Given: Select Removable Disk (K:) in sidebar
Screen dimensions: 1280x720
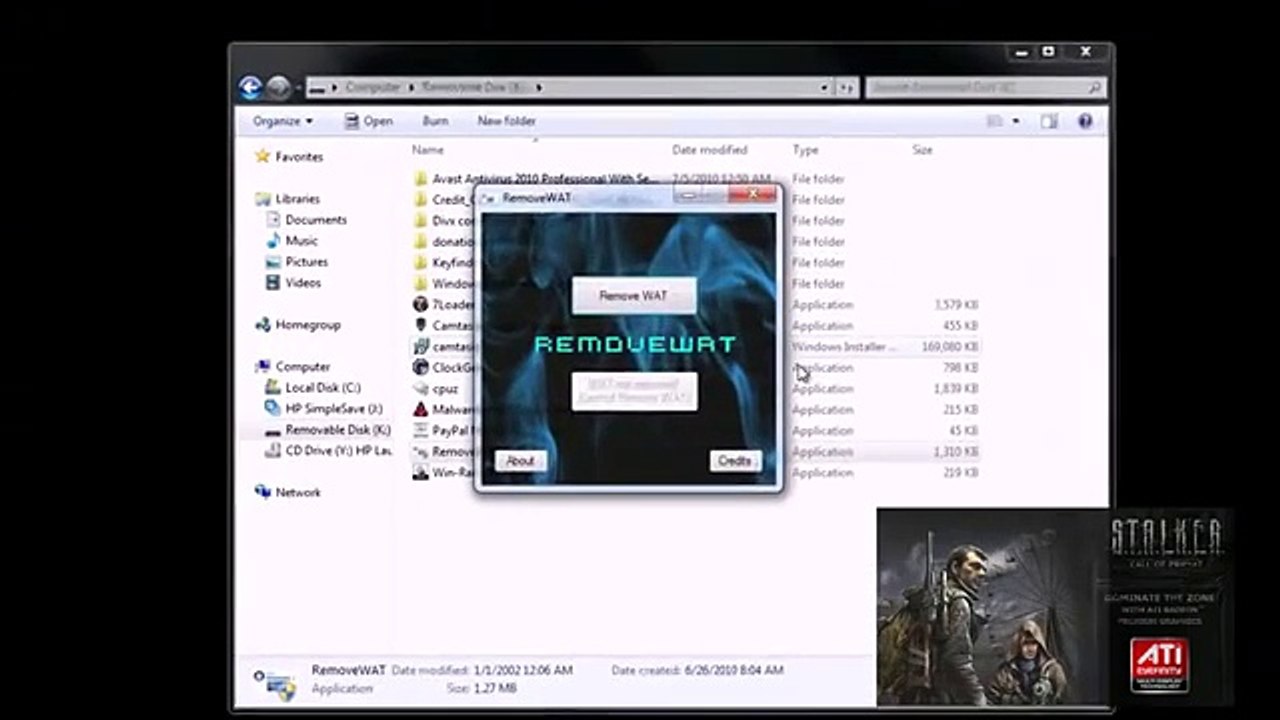Looking at the screenshot, I should tap(338, 430).
